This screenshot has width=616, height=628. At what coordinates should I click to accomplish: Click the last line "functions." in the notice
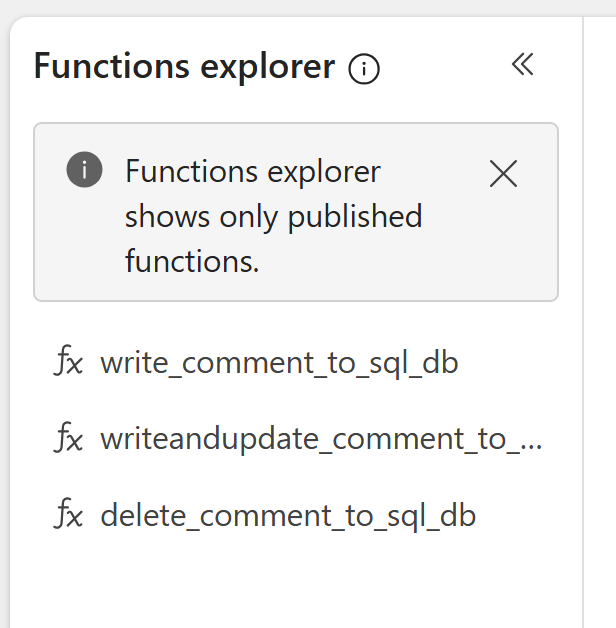(x=191, y=261)
